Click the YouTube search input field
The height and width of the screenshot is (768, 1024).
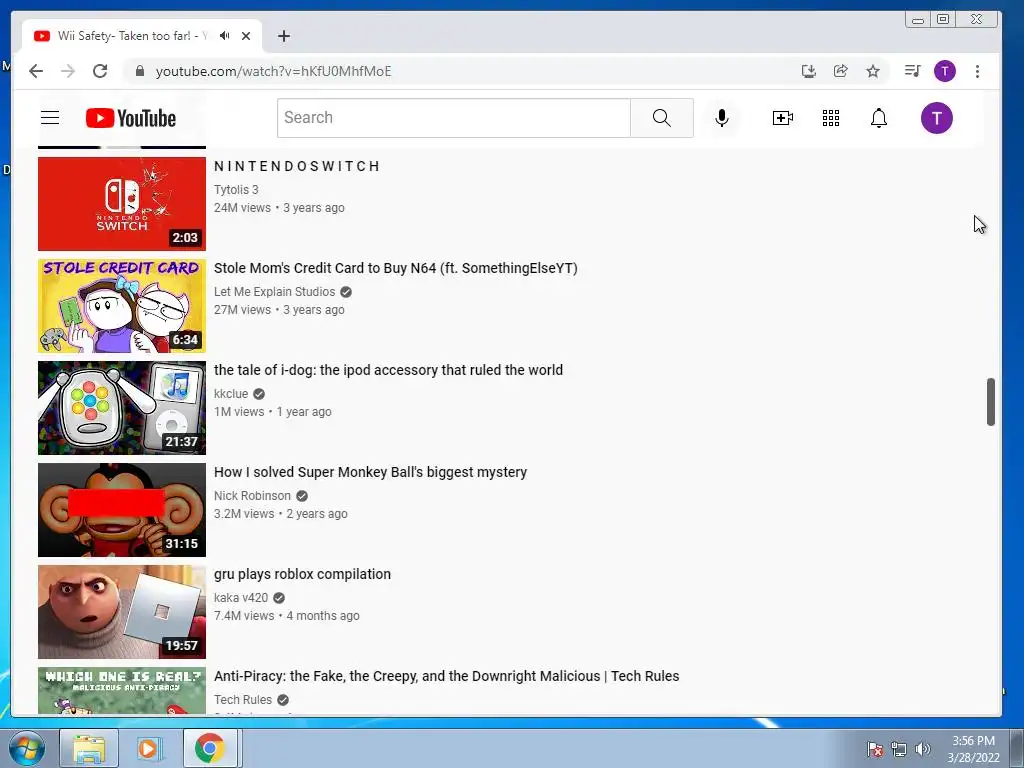(454, 118)
